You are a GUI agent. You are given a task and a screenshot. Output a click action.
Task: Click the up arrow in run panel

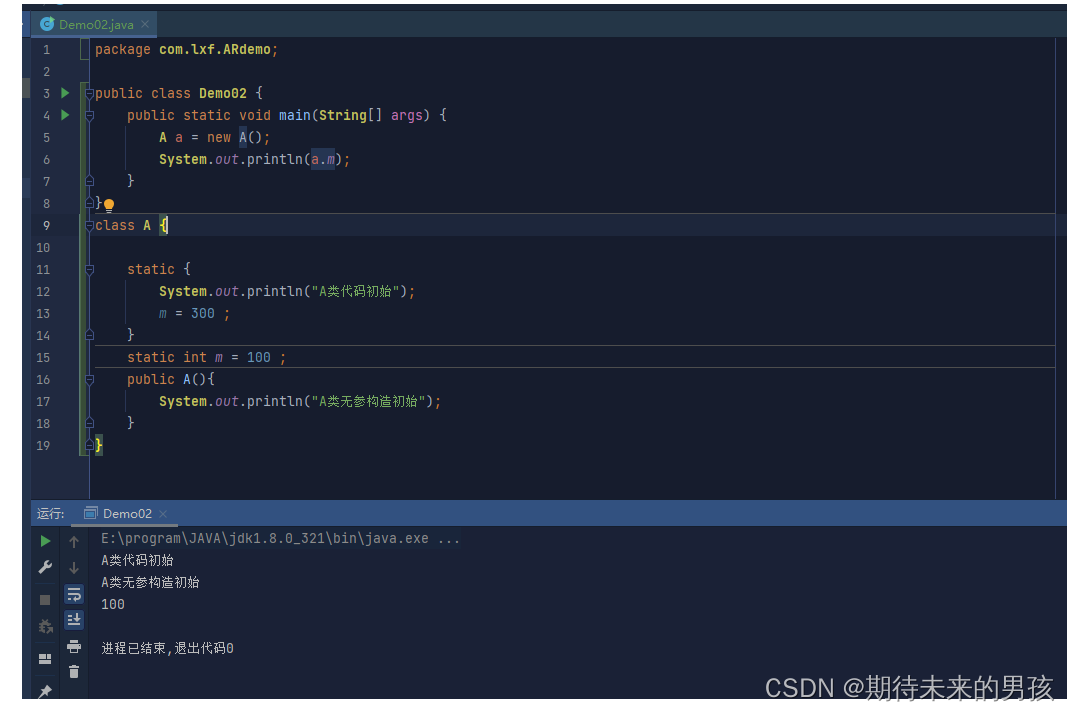(74, 542)
